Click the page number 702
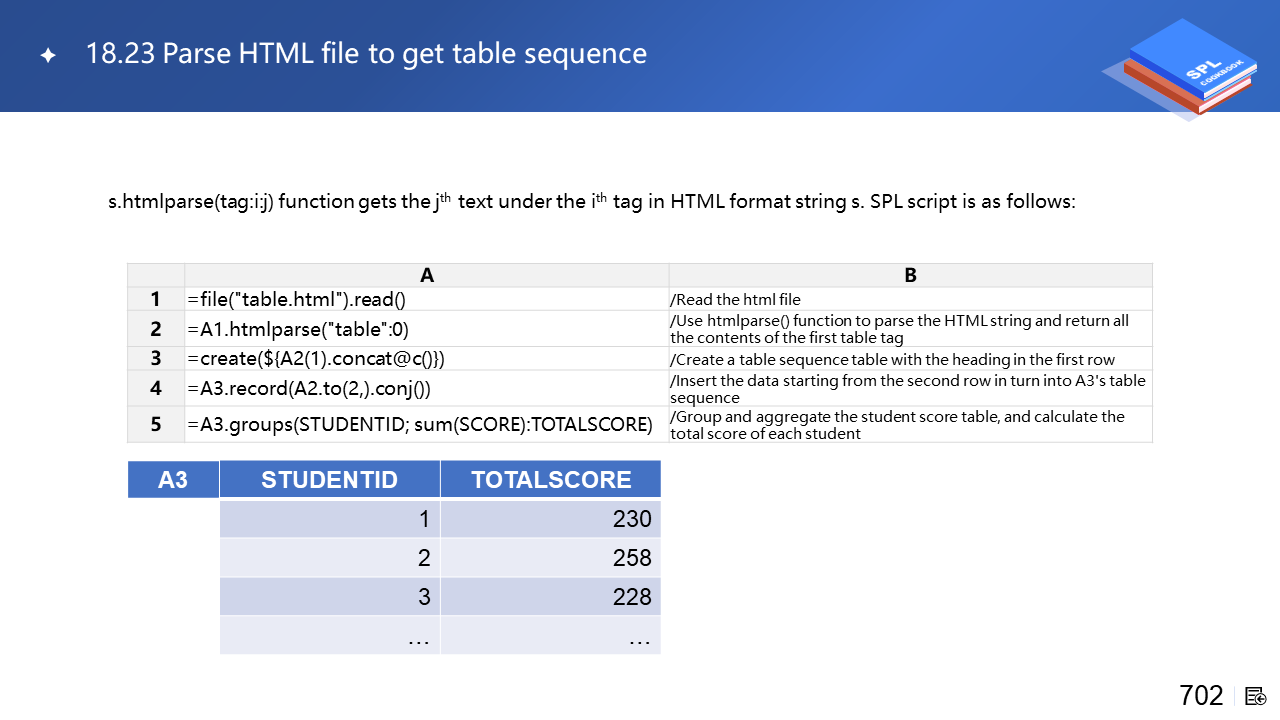This screenshot has width=1280, height=720. click(x=1201, y=696)
